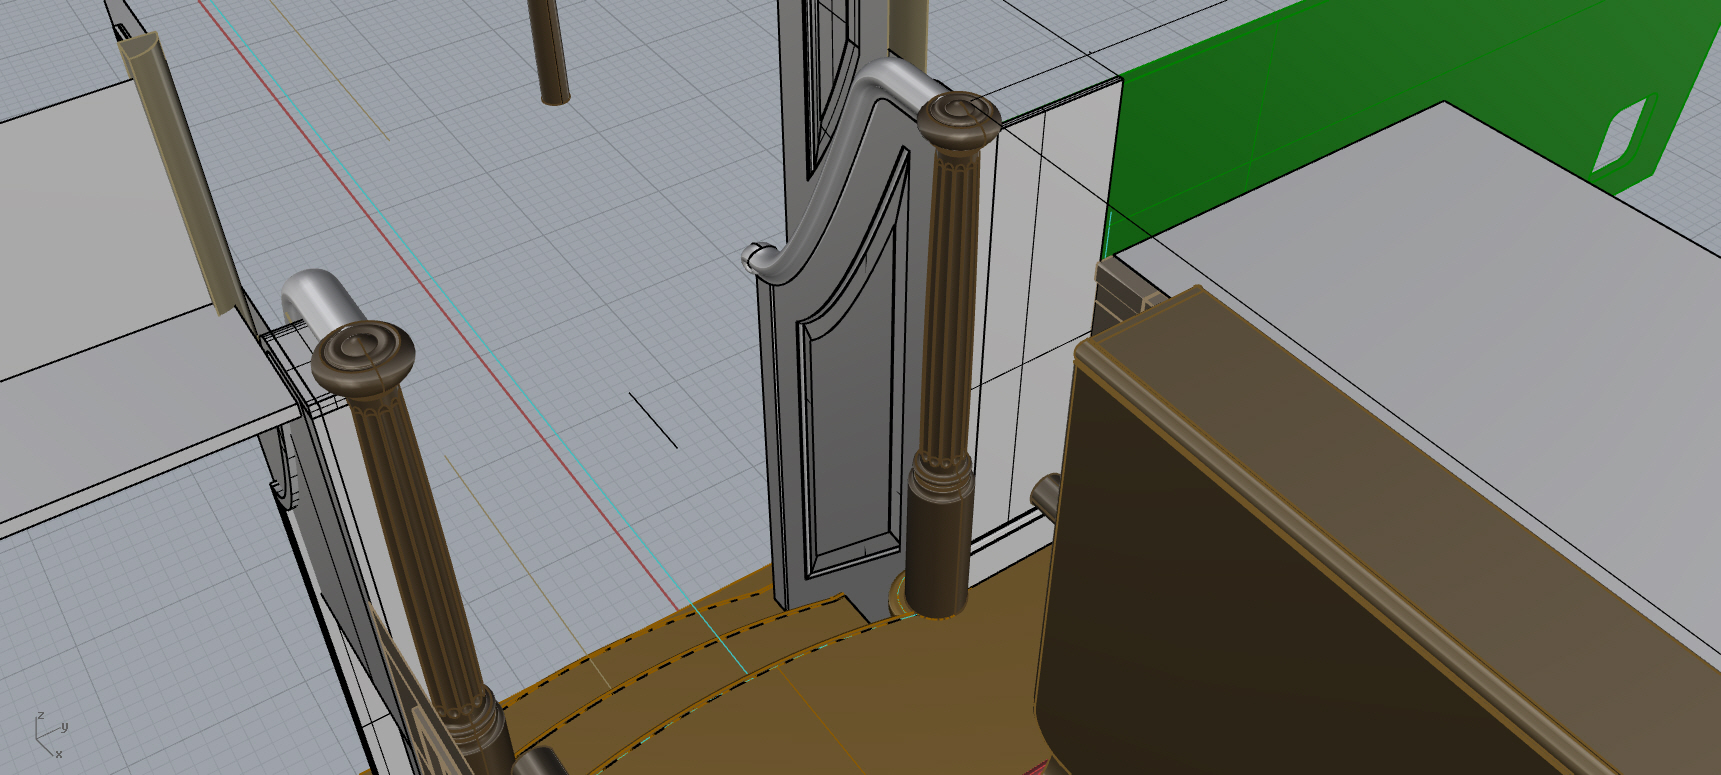Select the hanging brown cylinder at the top
Screen dimensions: 1721x775
click(x=549, y=50)
